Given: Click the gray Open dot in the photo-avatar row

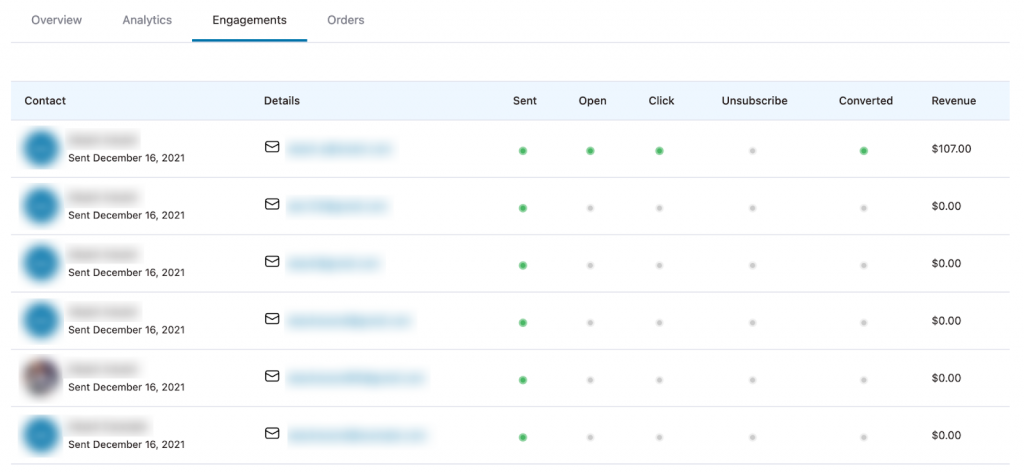Looking at the screenshot, I should (x=590, y=380).
